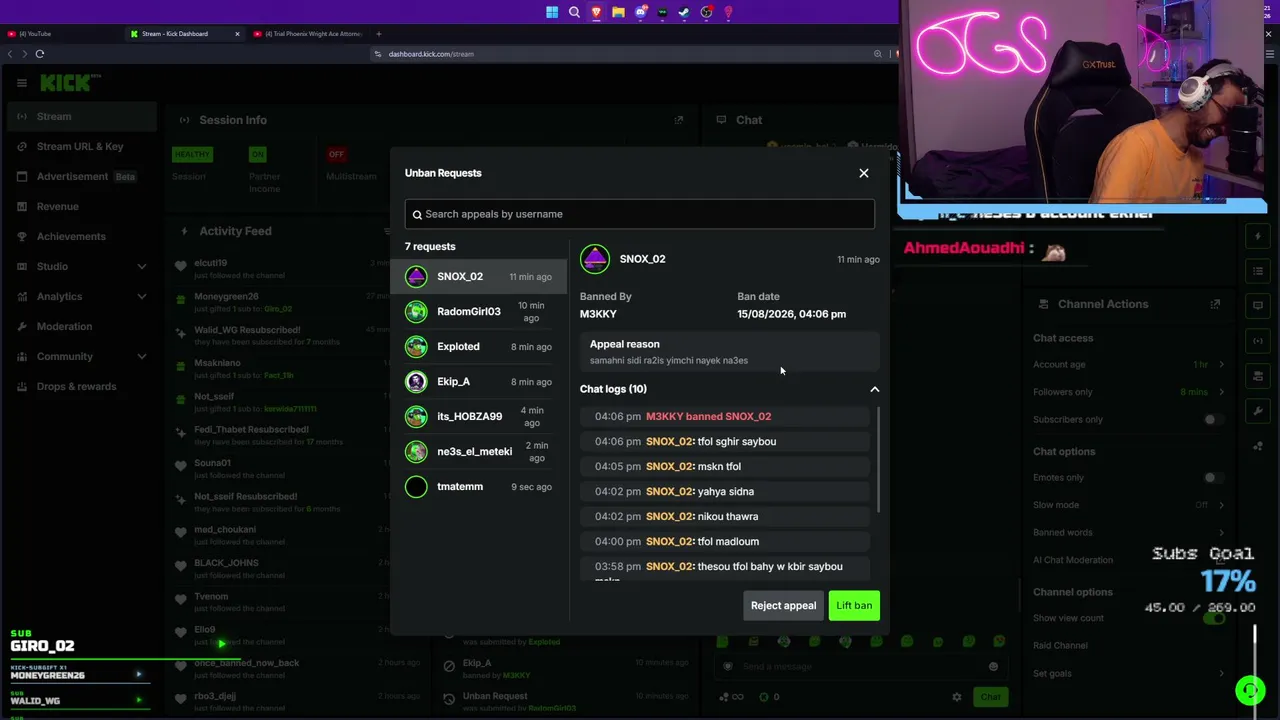Close the Unban Requests dialog
The image size is (1280, 720).
(x=864, y=173)
